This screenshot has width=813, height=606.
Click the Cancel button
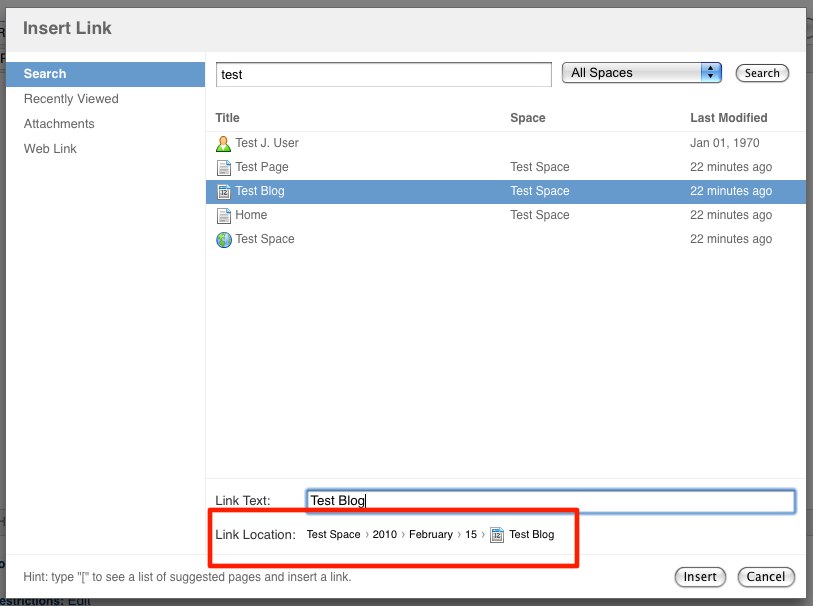pos(765,576)
